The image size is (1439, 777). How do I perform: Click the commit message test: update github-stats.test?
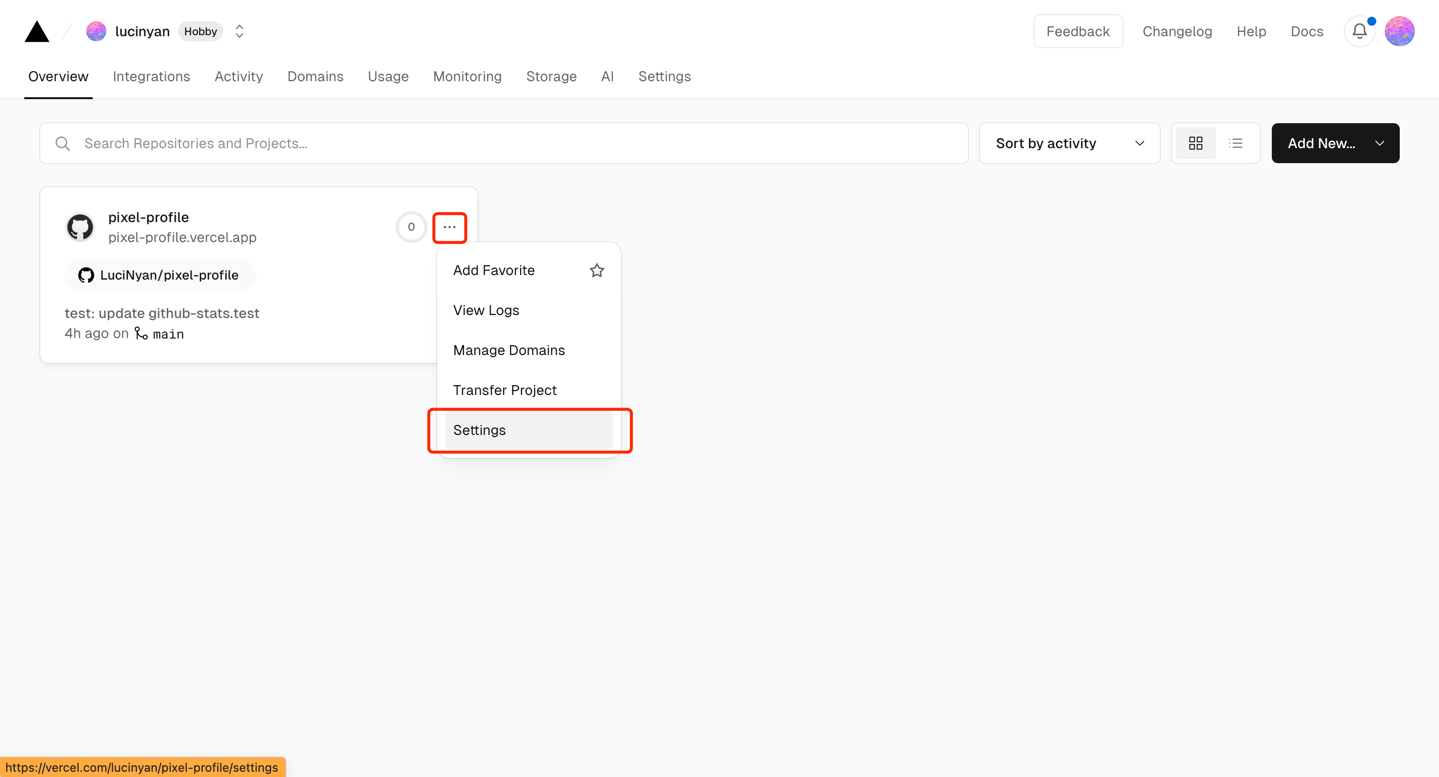(x=162, y=313)
